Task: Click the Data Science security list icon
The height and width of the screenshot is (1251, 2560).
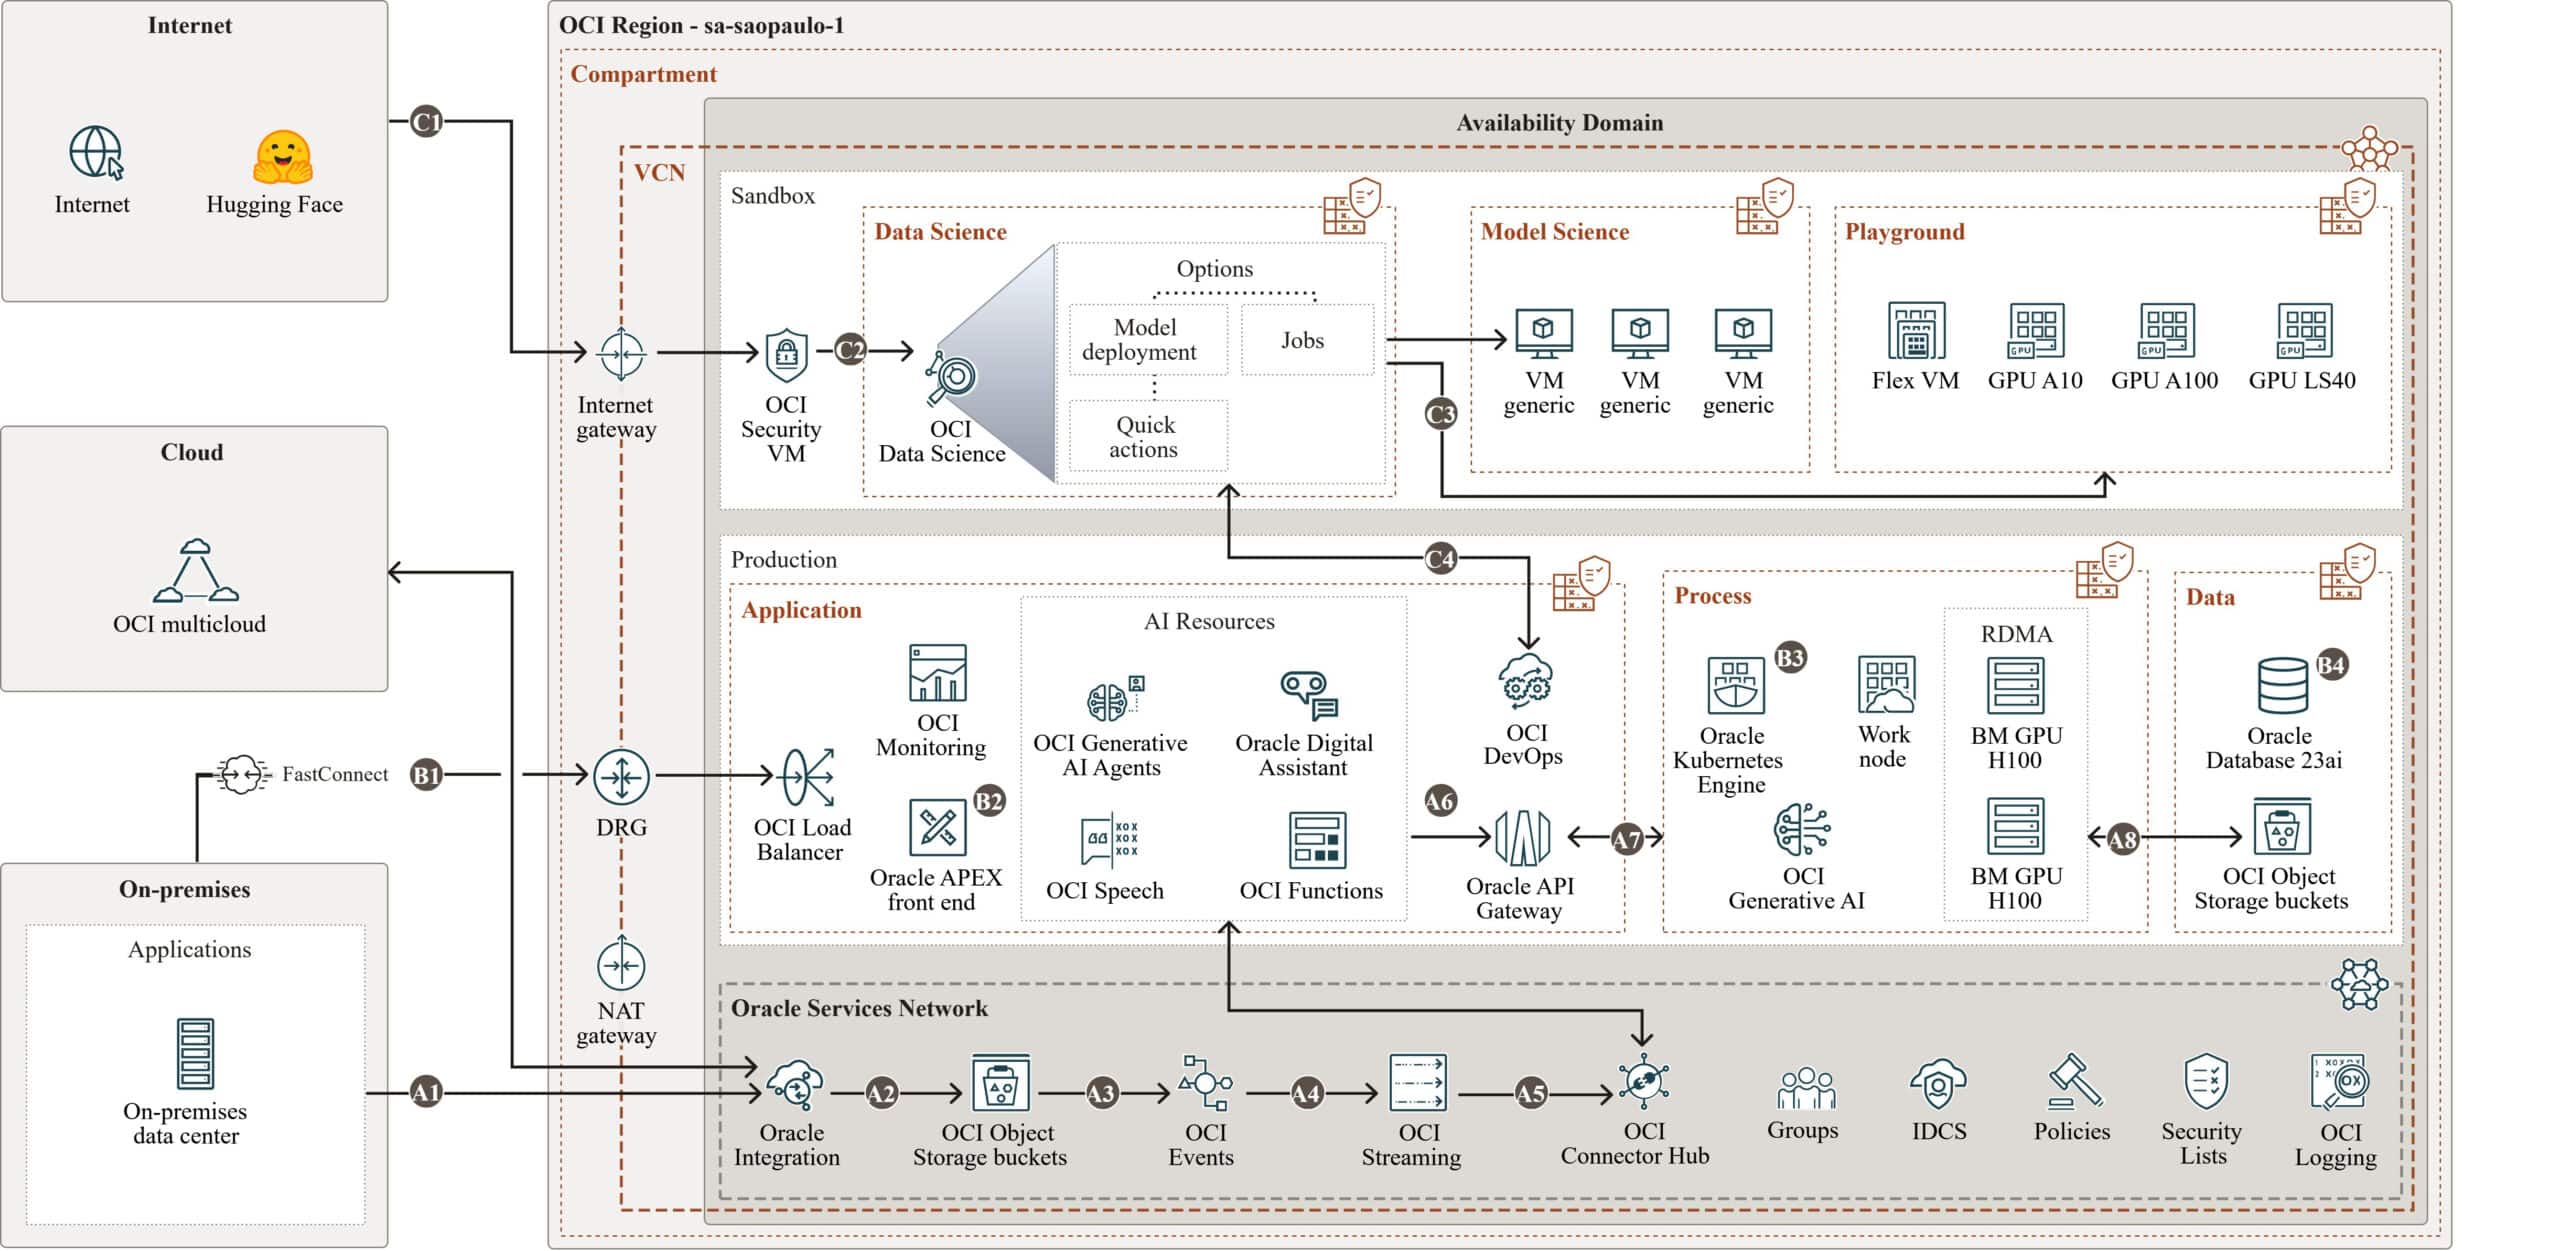Action: click(1352, 207)
